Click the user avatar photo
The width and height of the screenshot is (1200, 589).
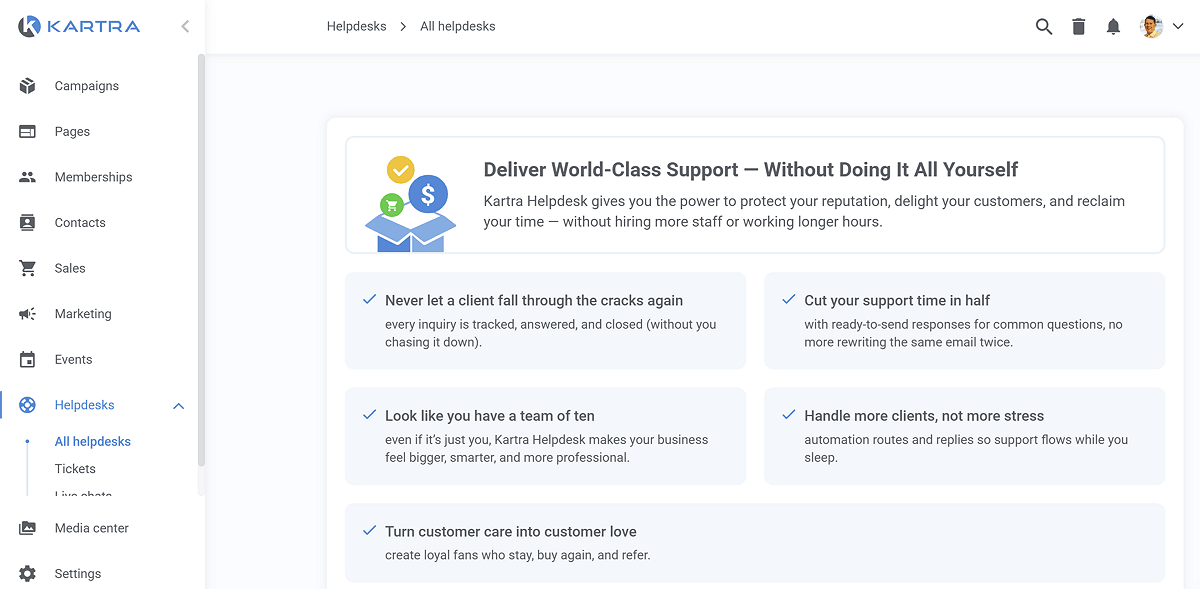click(x=1152, y=27)
